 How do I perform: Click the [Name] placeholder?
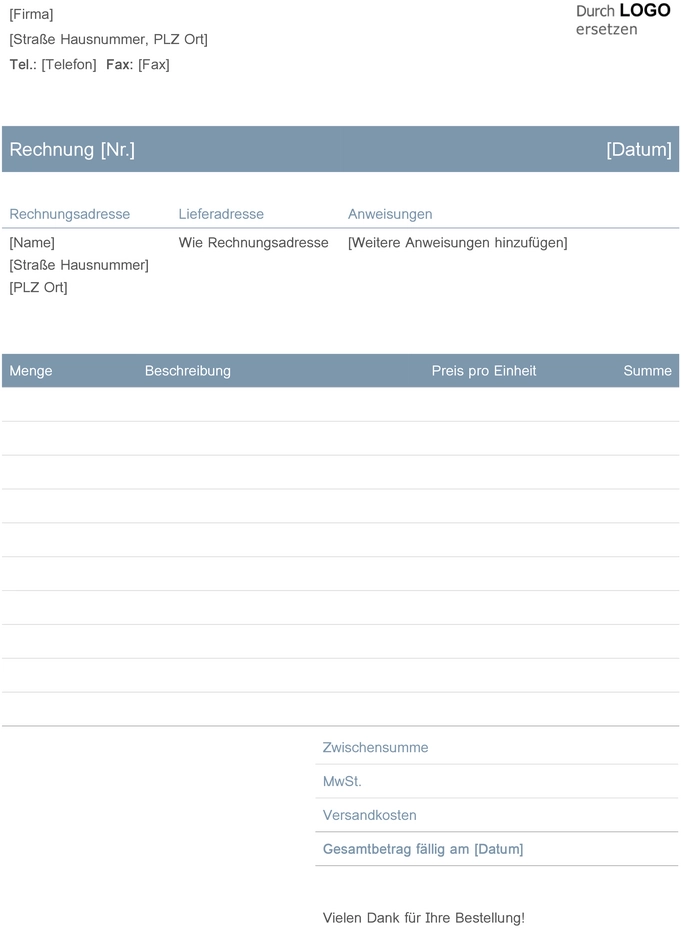(32, 243)
